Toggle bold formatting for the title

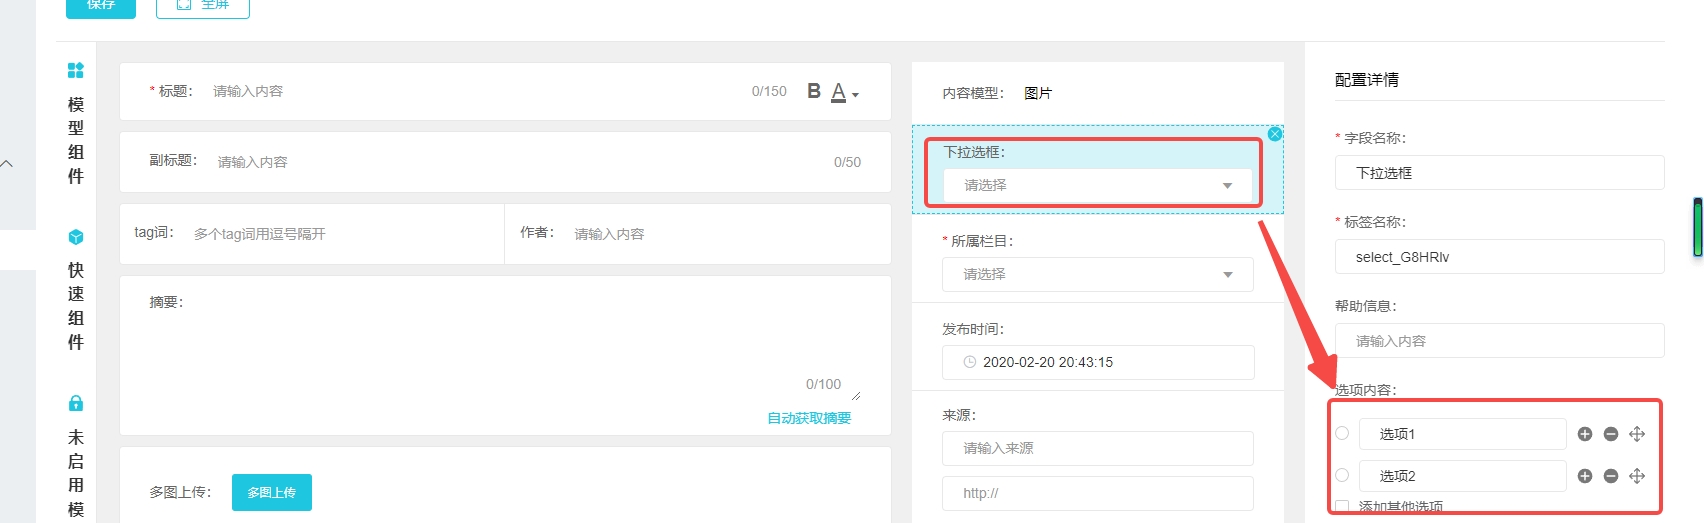point(814,91)
